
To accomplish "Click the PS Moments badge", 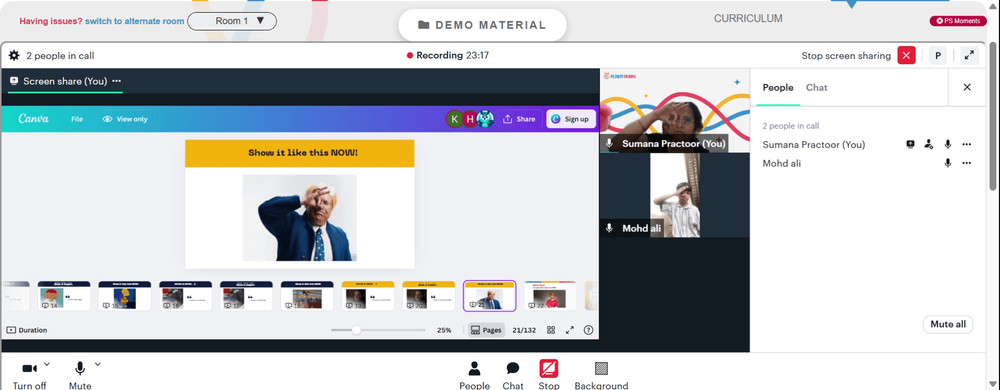I will pyautogui.click(x=958, y=21).
